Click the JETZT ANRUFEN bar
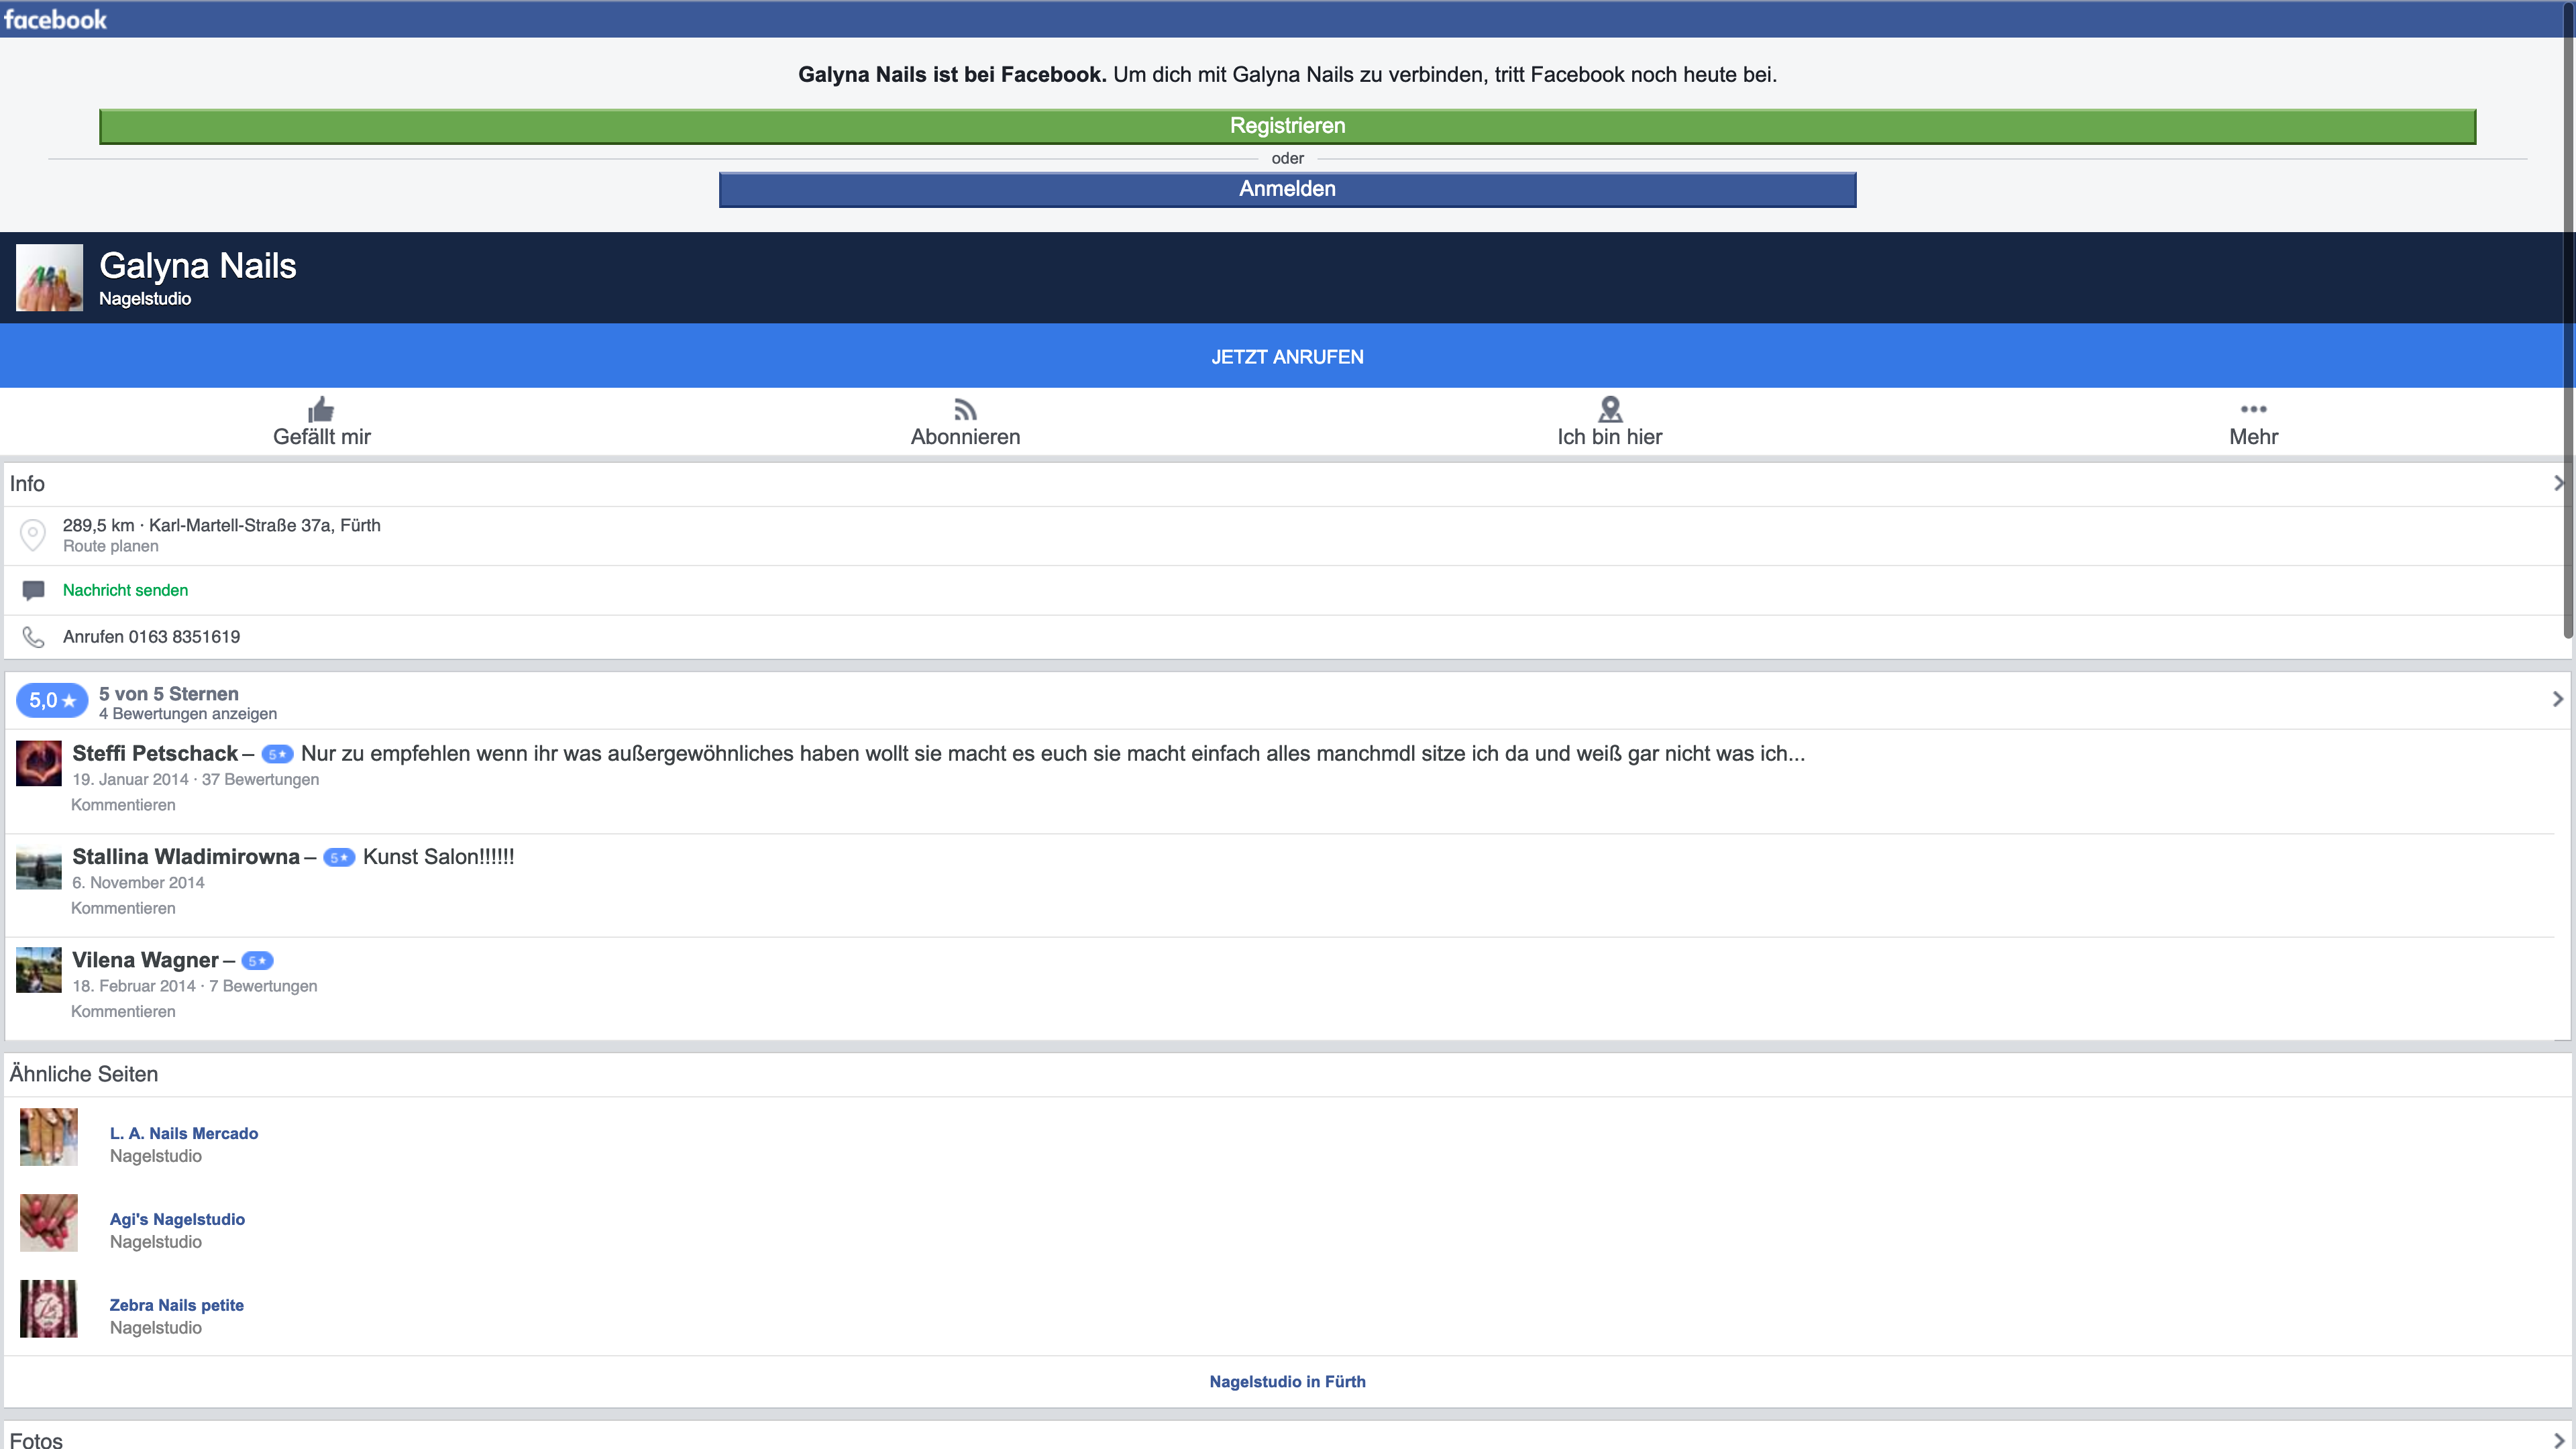2576x1449 pixels. [1287, 356]
